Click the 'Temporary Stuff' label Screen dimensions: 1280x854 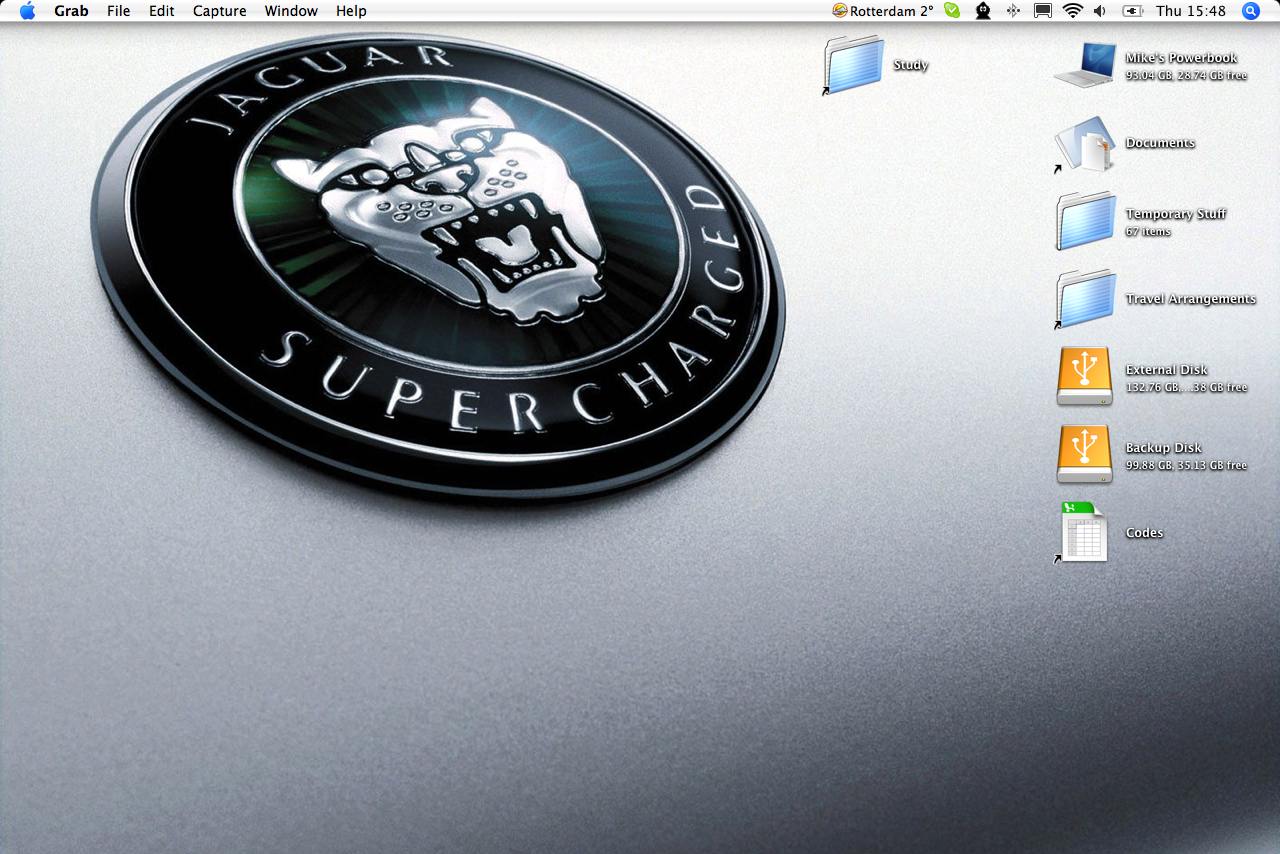click(1175, 214)
